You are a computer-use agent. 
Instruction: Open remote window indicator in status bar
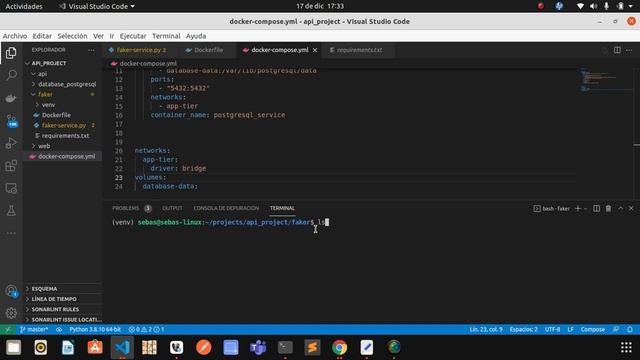pyautogui.click(x=8, y=329)
